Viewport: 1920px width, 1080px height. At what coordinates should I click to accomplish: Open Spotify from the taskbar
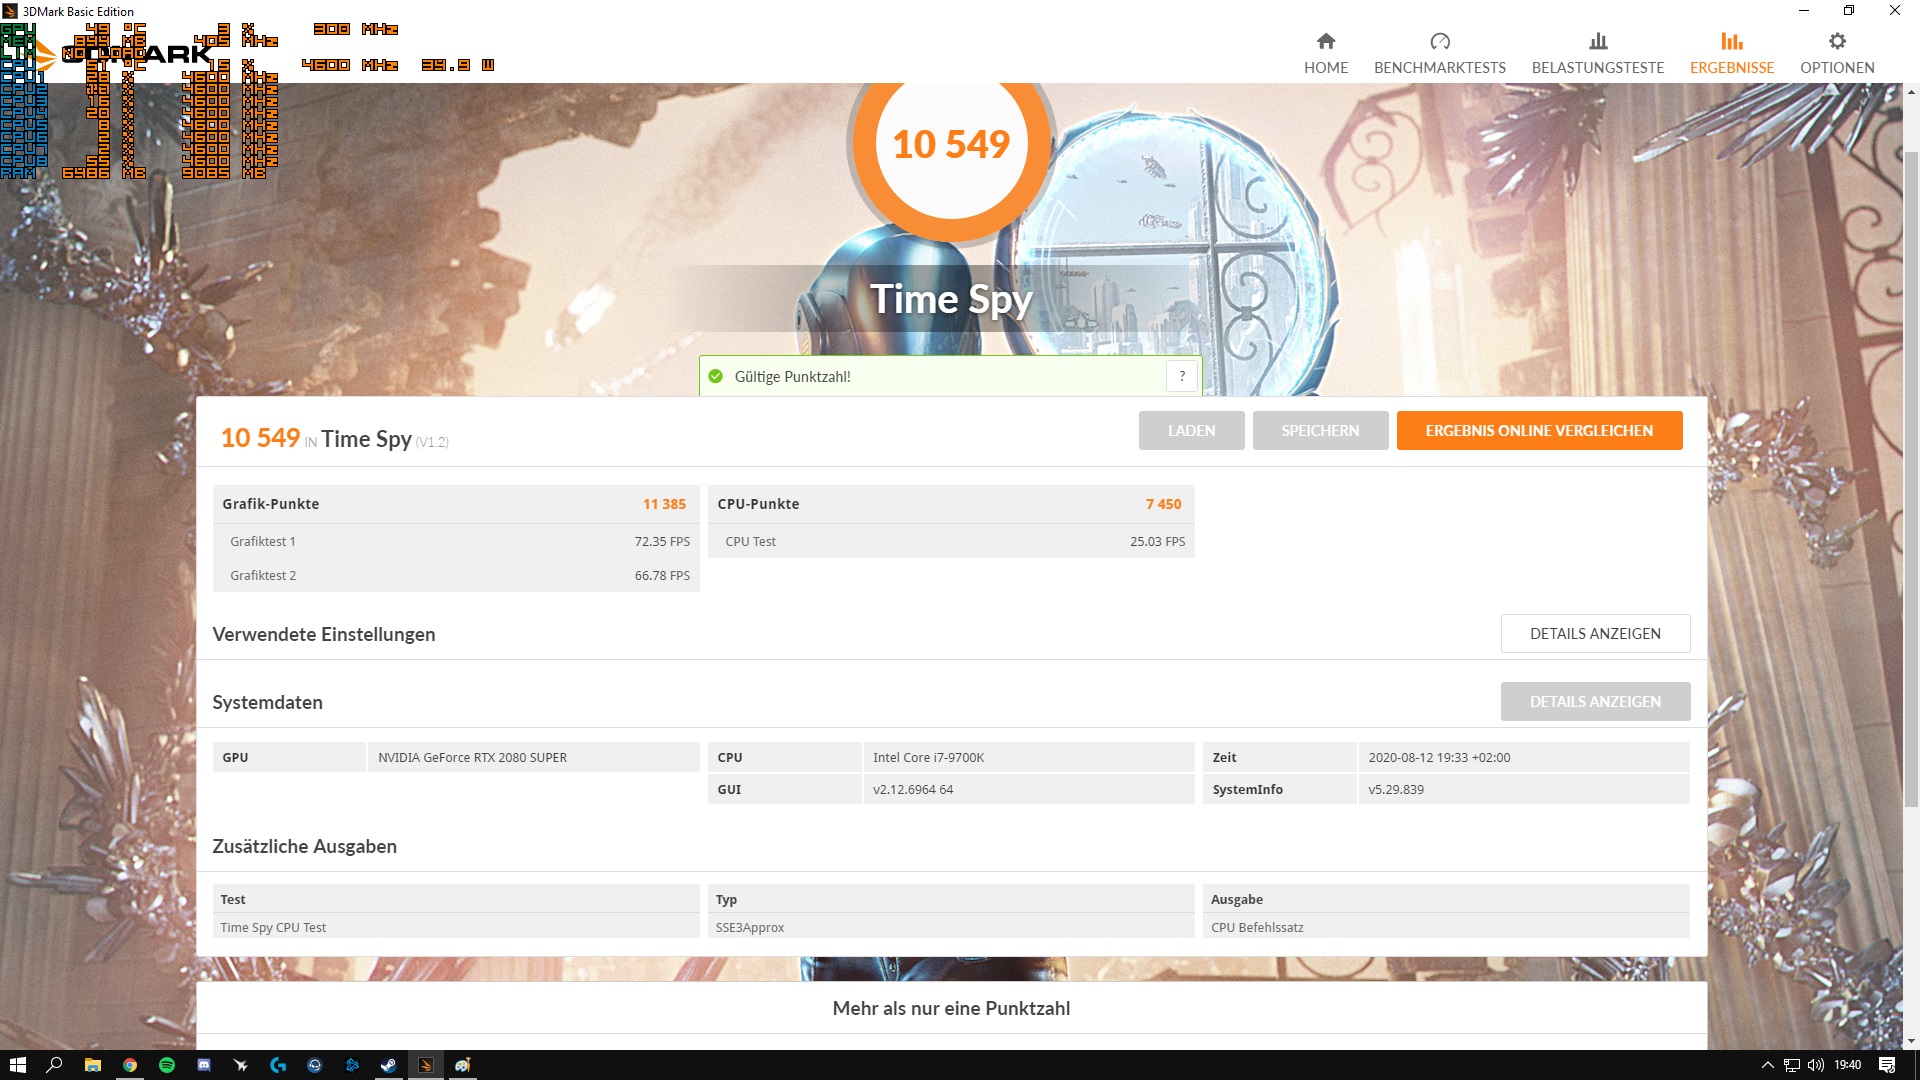pyautogui.click(x=167, y=1065)
